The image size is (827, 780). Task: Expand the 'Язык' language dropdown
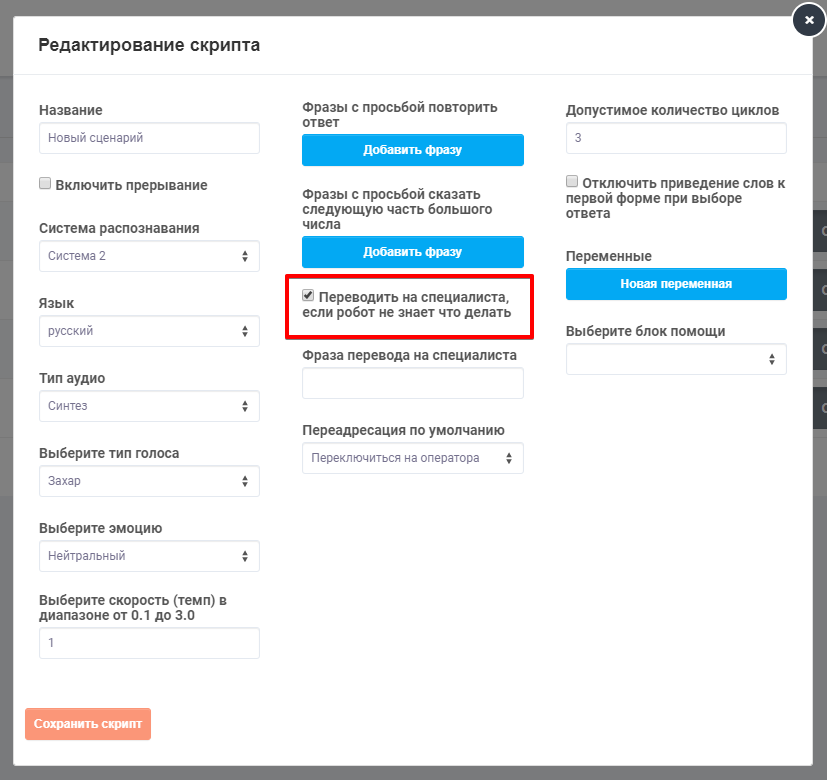point(149,331)
